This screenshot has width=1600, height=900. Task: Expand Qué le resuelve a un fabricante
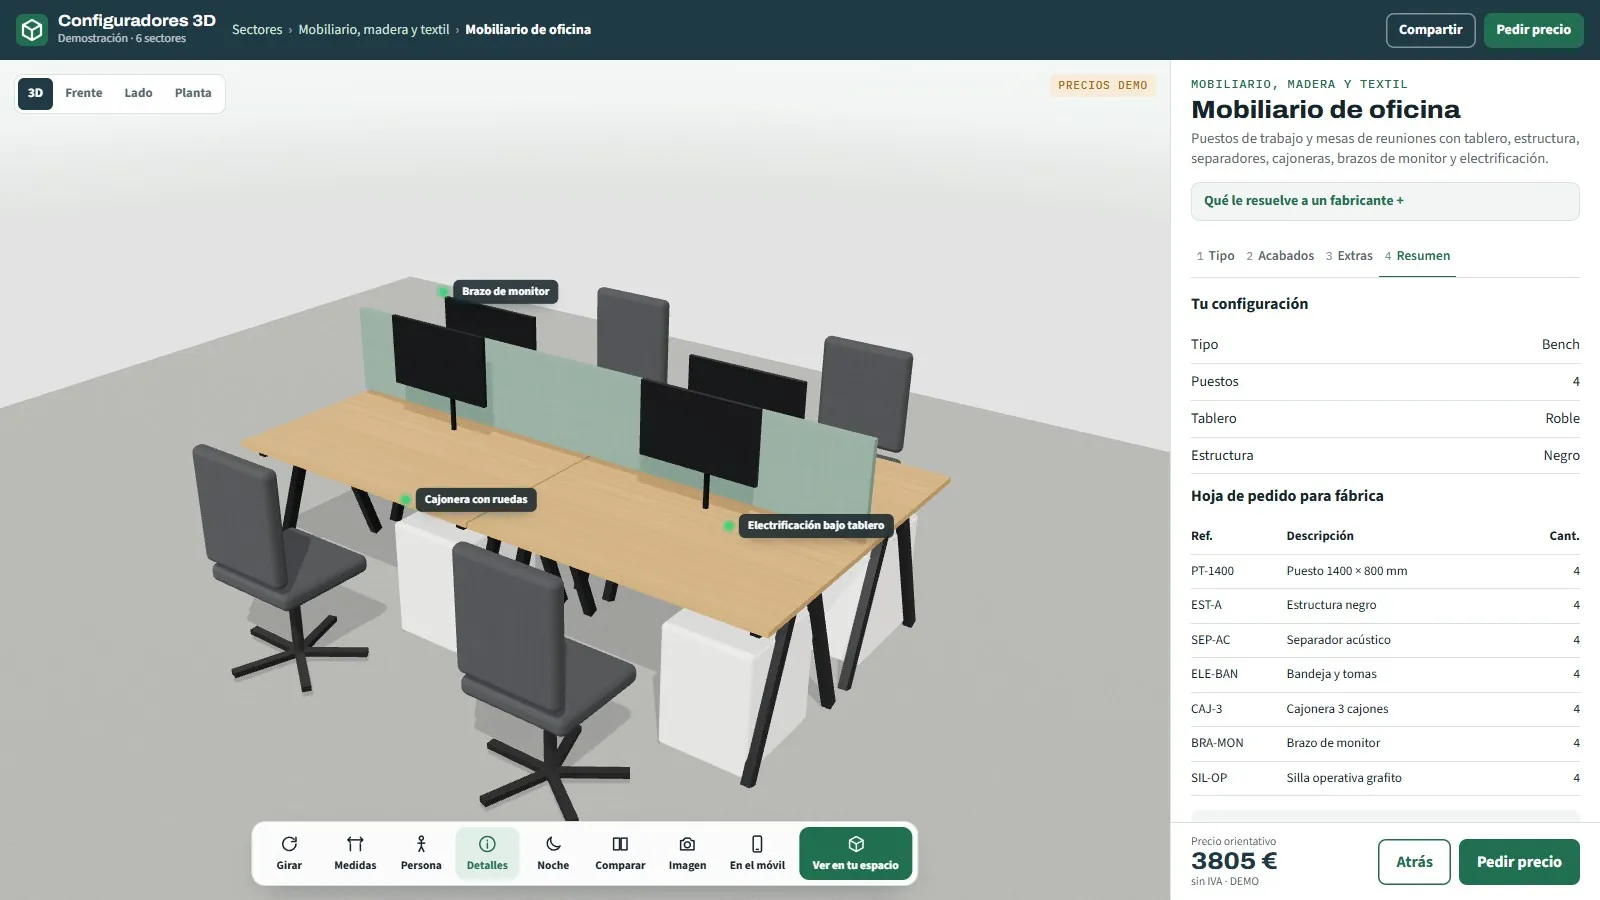point(1385,201)
